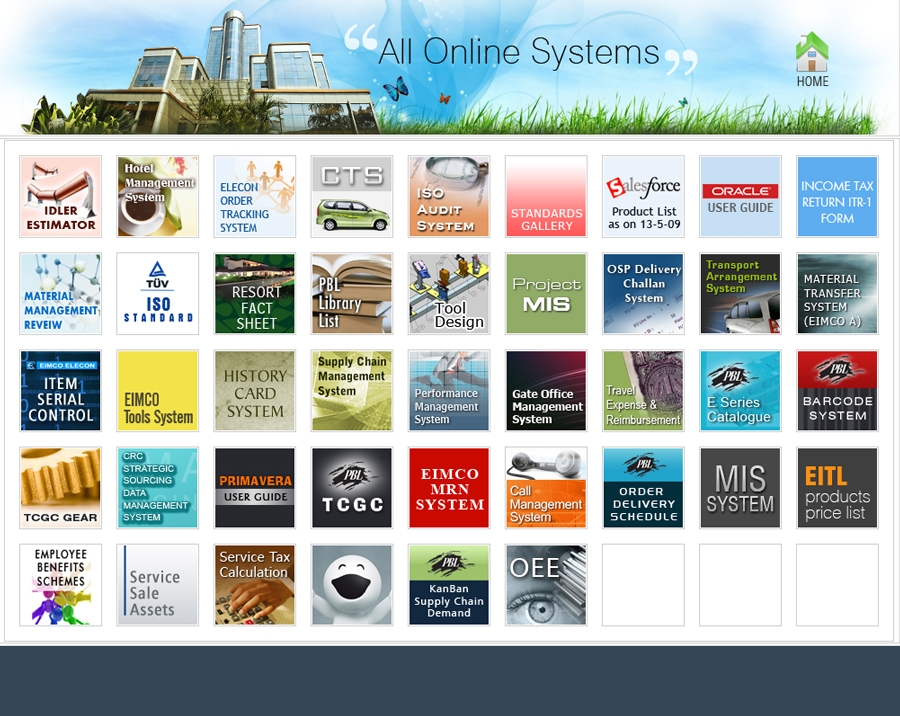Open the OEE eye tile

click(x=546, y=585)
